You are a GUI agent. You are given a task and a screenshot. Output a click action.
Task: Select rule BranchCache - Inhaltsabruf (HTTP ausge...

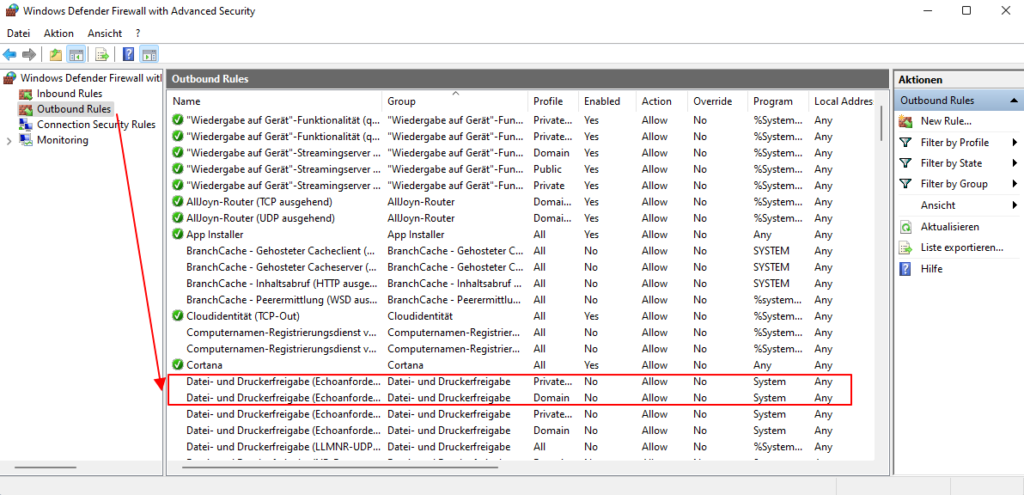(x=281, y=283)
